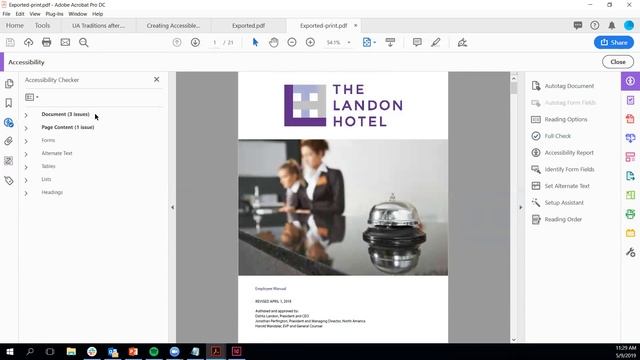Expand the Tables node
The width and height of the screenshot is (640, 360).
tap(26, 167)
